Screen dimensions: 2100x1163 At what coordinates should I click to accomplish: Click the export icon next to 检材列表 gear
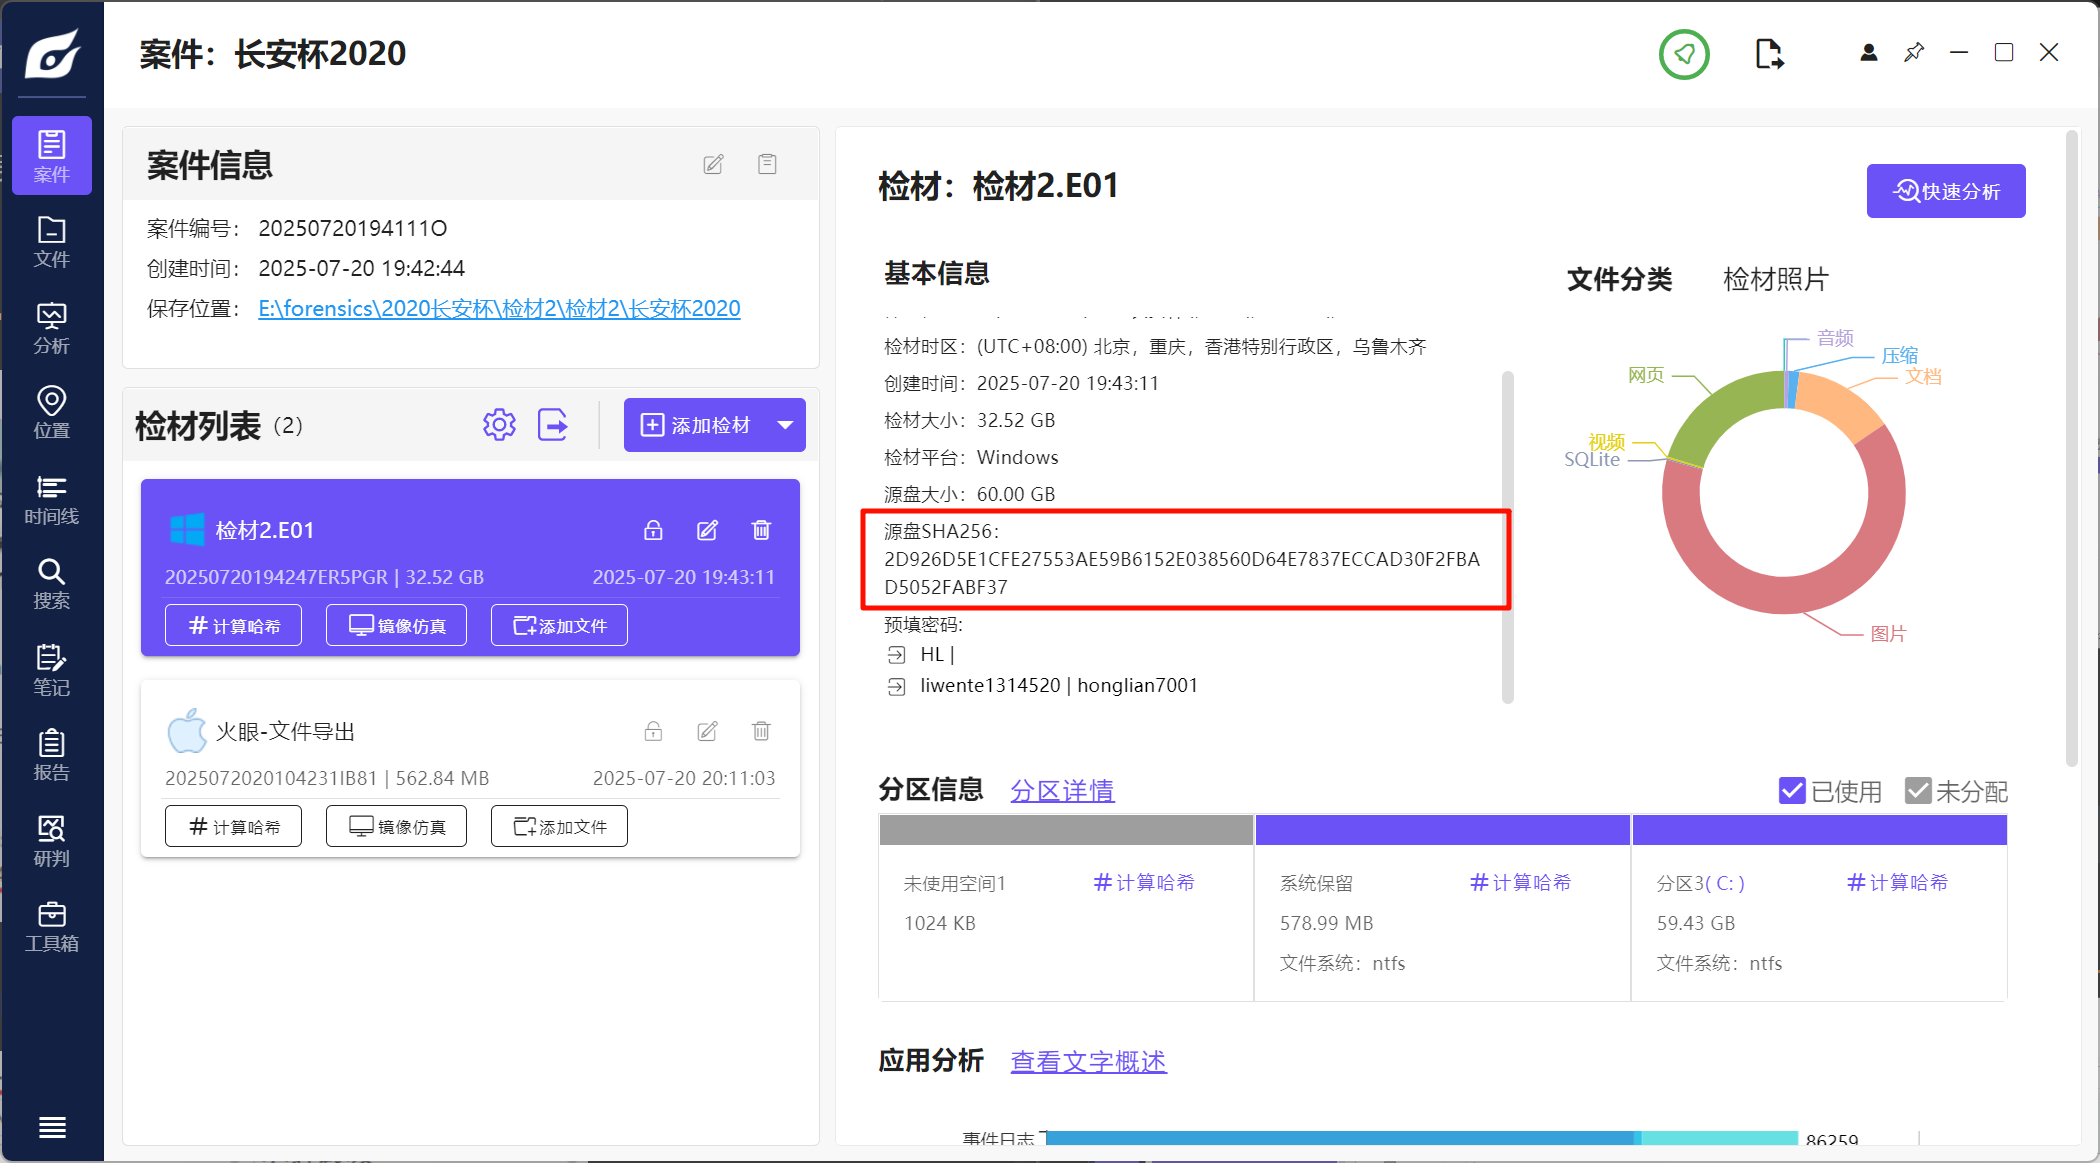point(553,425)
